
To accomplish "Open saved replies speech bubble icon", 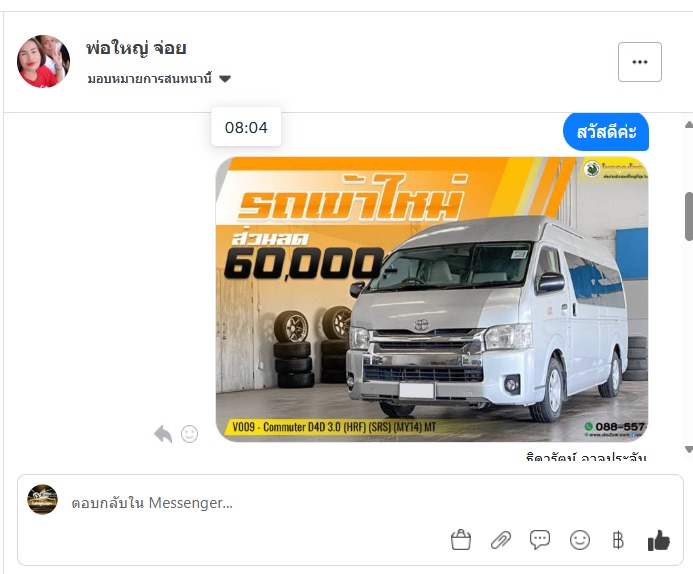I will point(540,540).
